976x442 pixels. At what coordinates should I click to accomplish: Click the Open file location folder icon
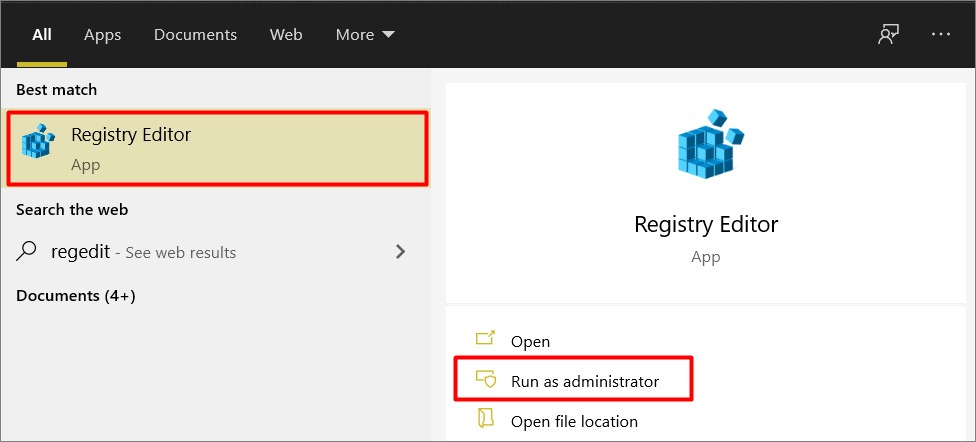pos(485,418)
